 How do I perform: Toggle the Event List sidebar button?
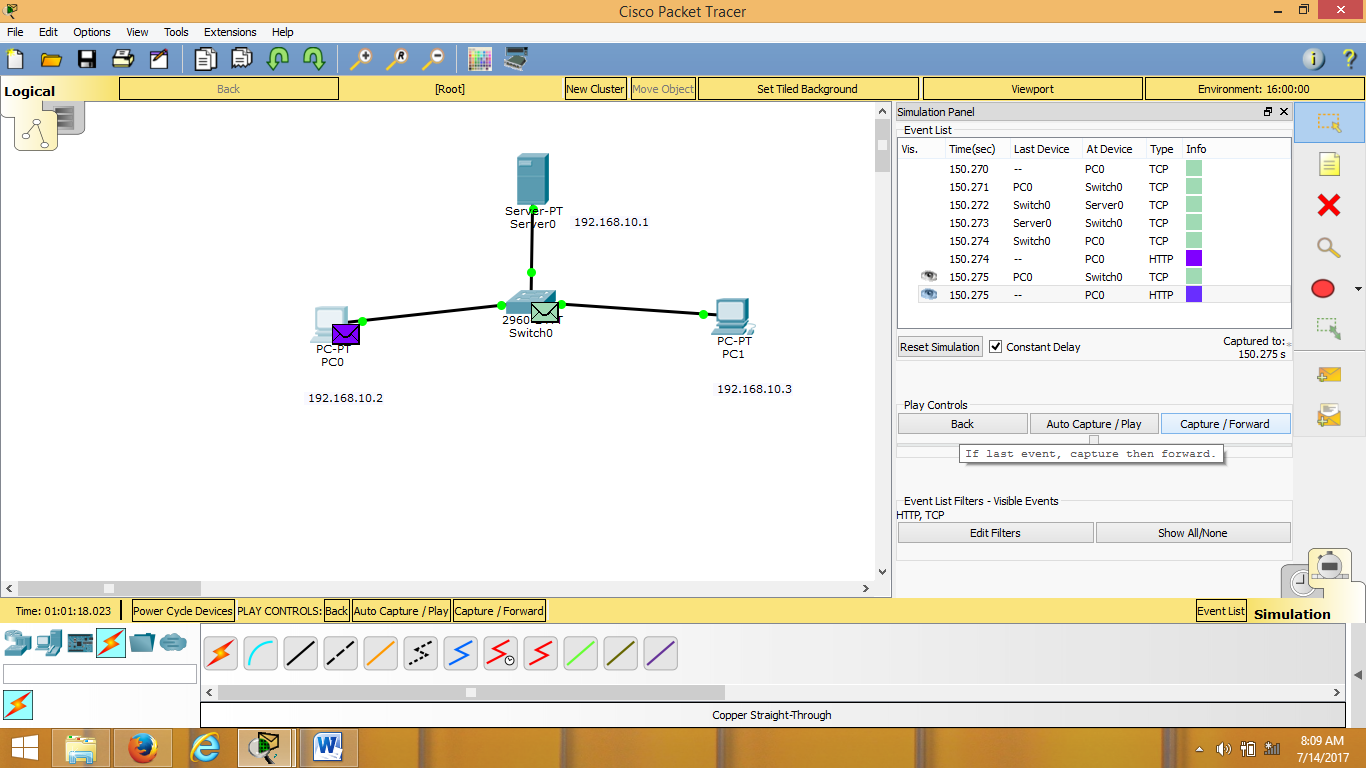click(x=1220, y=610)
